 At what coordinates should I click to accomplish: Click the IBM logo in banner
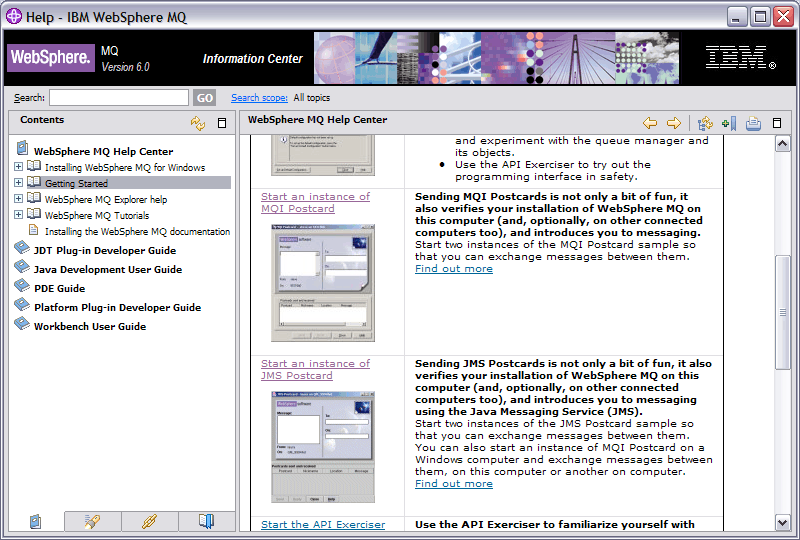740,57
